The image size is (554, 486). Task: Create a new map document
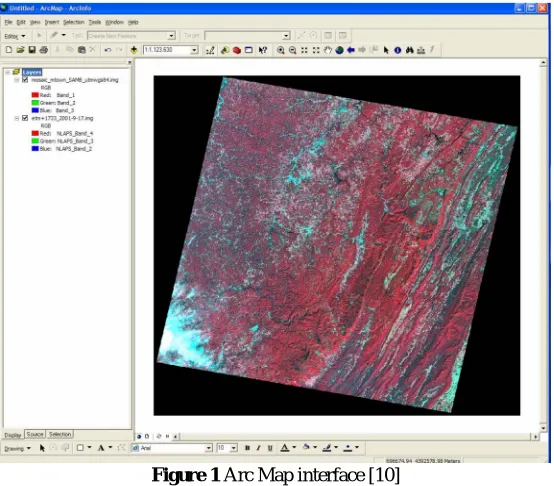[x=9, y=50]
